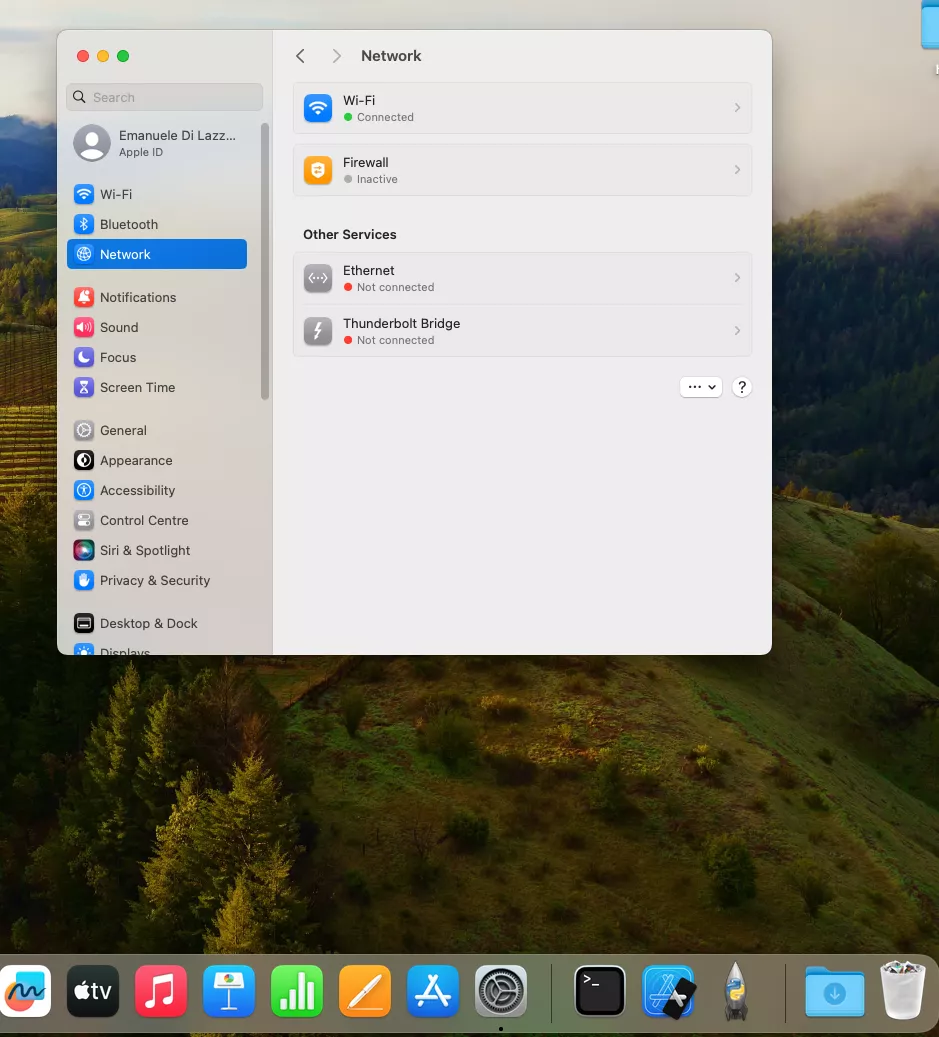Open Thunderbolt Bridge service details

[522, 331]
